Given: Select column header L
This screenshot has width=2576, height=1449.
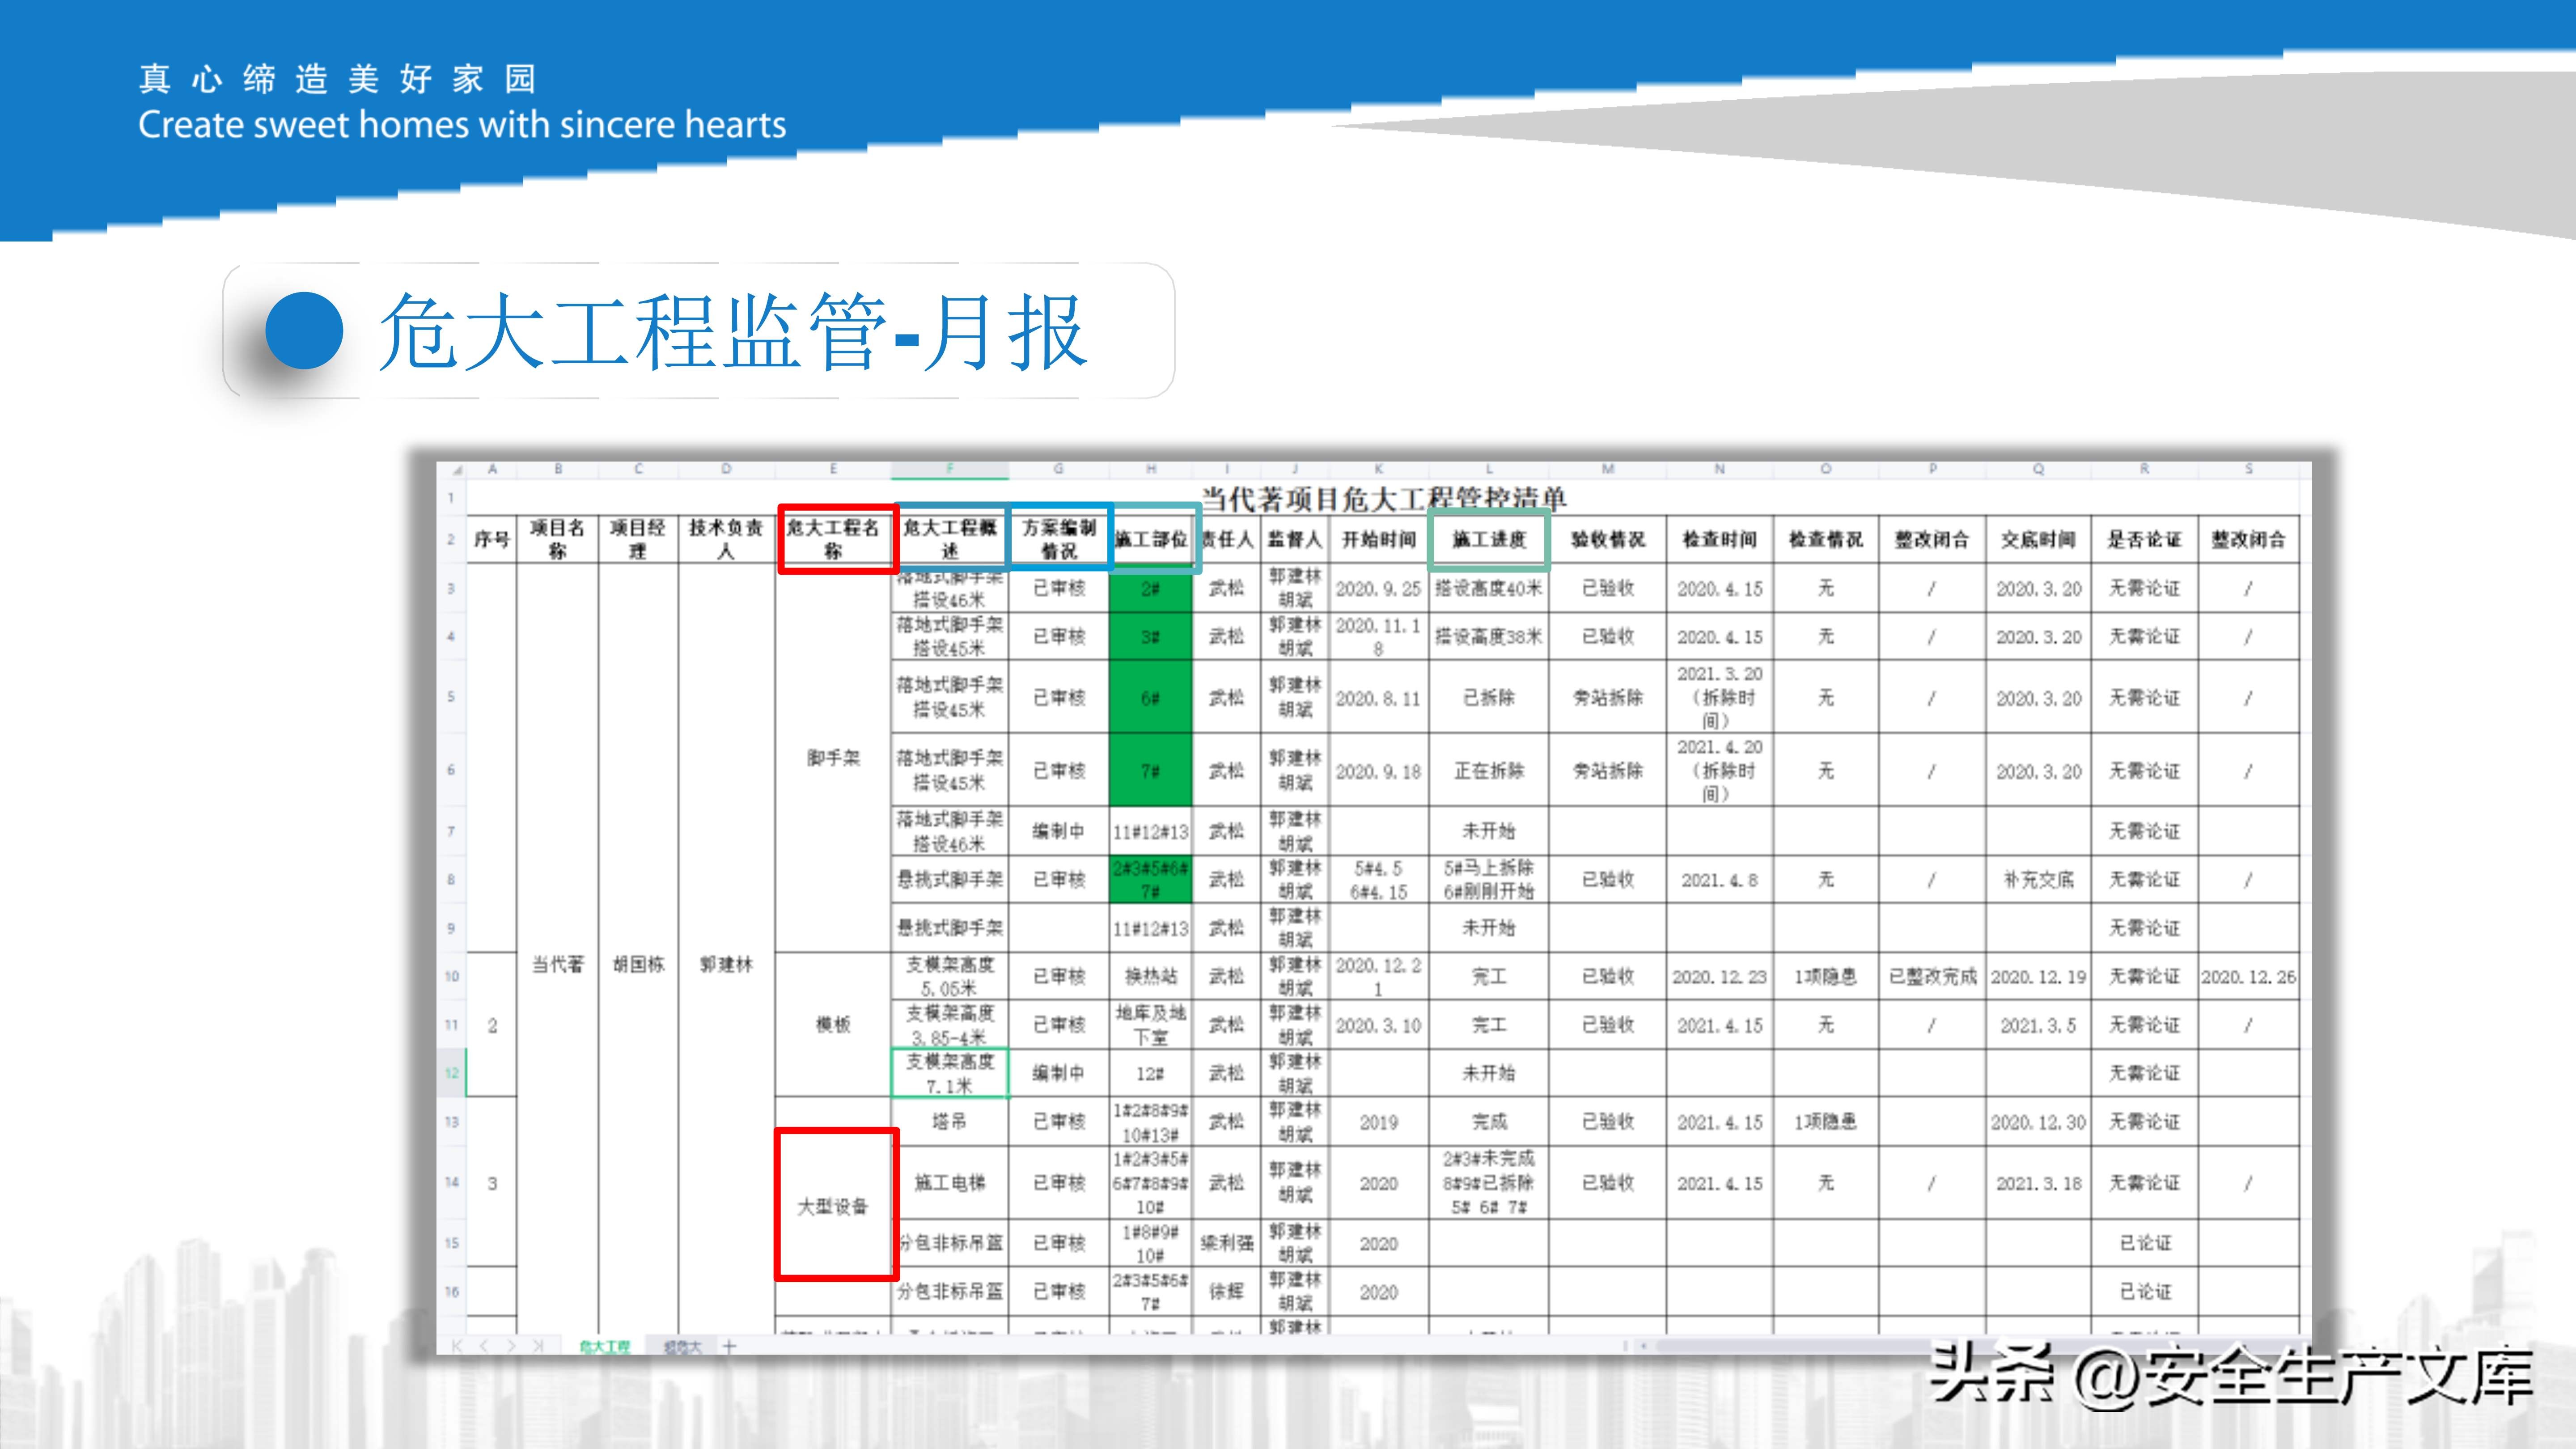Looking at the screenshot, I should coord(1489,469).
